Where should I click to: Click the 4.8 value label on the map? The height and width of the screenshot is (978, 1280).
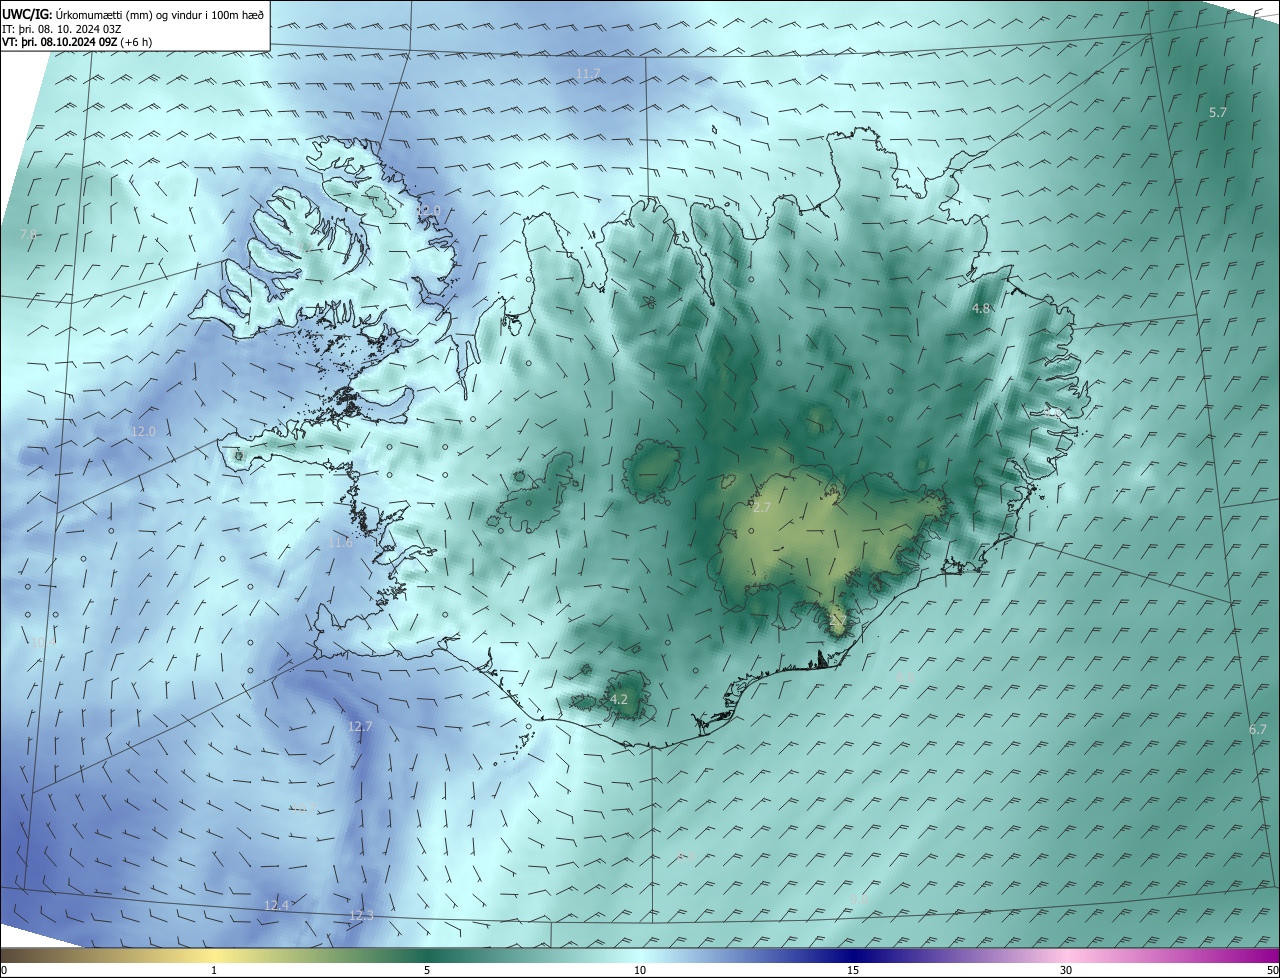(x=981, y=309)
